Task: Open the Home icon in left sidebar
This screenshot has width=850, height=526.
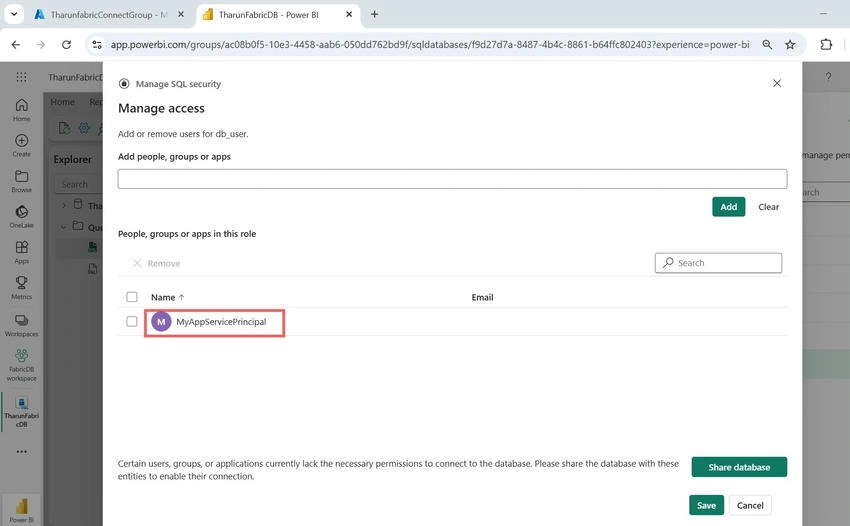Action: pos(22,110)
